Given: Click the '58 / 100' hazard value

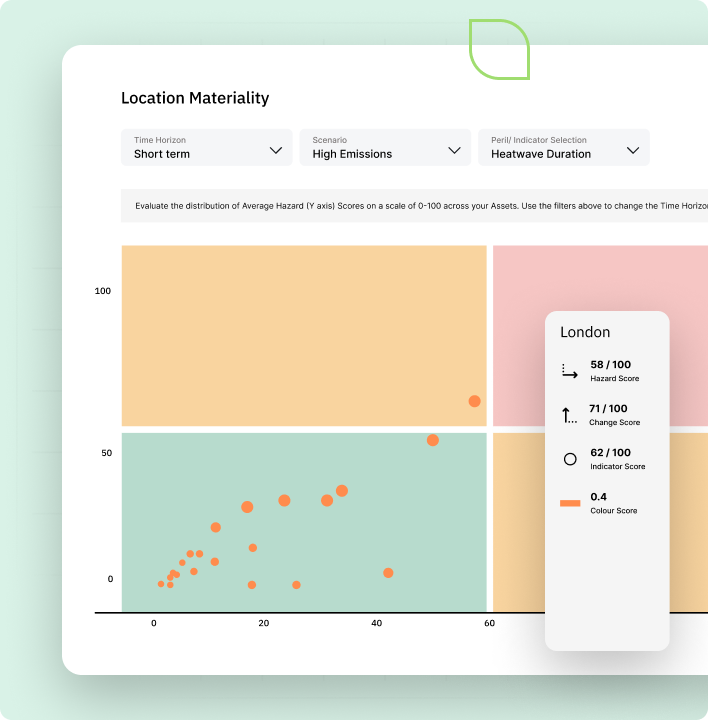Looking at the screenshot, I should tap(611, 365).
